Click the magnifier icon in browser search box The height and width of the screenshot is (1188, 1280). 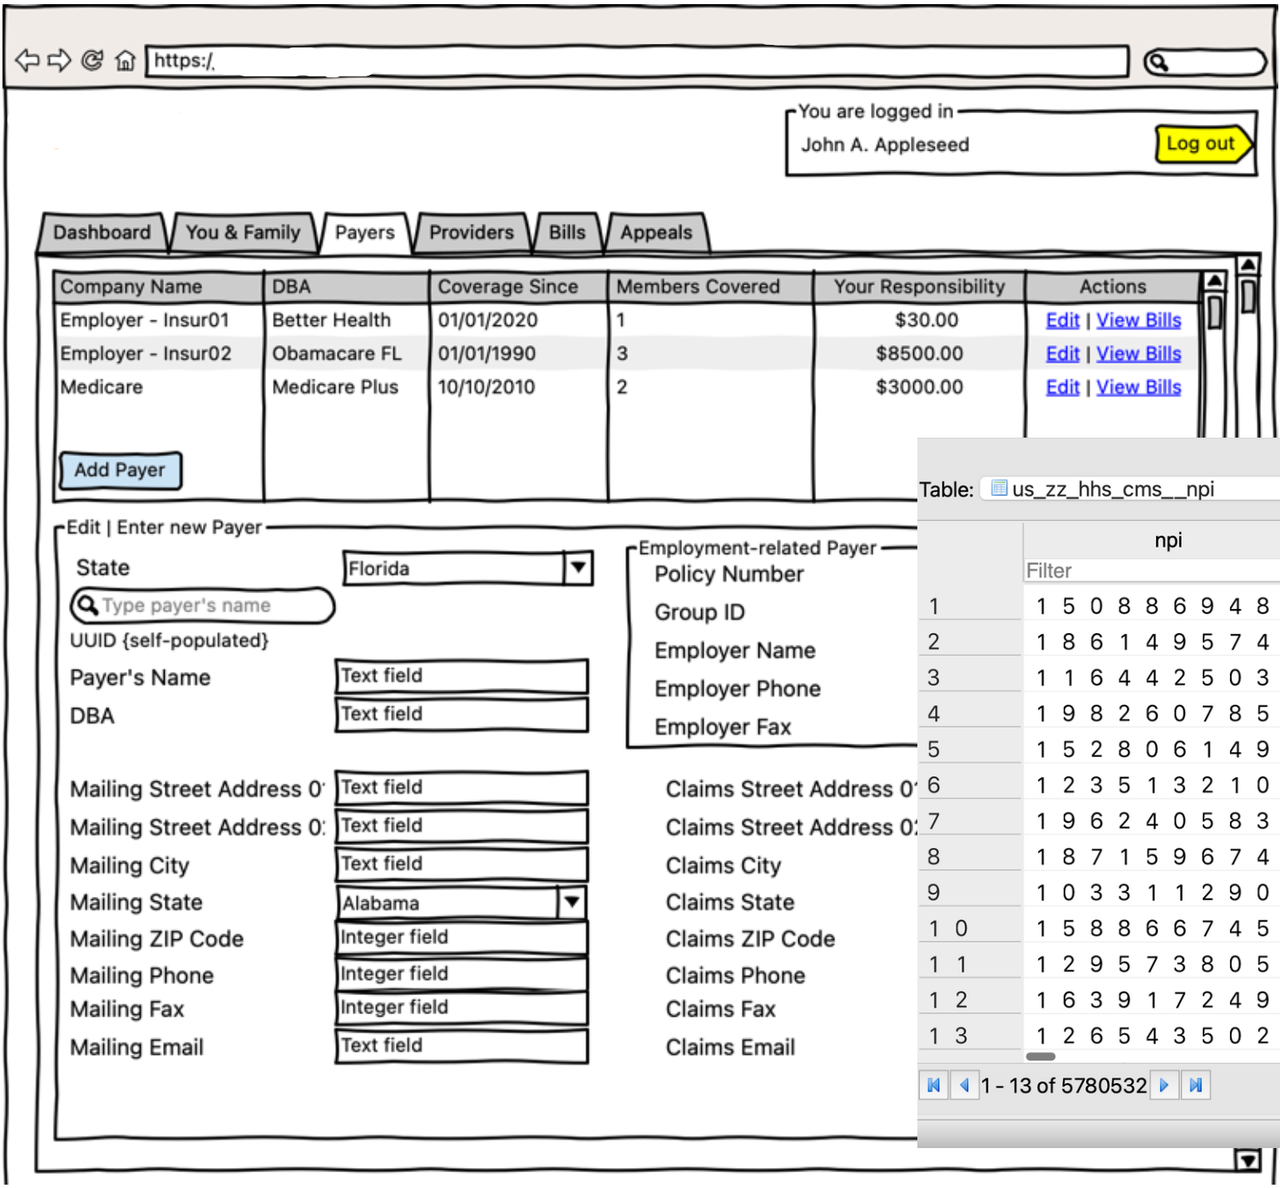(x=1160, y=61)
